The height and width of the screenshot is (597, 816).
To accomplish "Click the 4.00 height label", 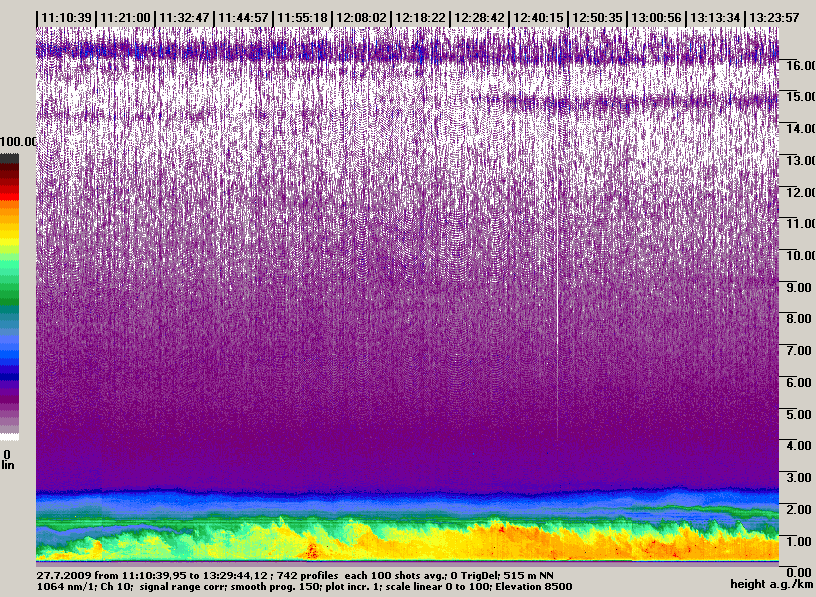I will (x=799, y=446).
